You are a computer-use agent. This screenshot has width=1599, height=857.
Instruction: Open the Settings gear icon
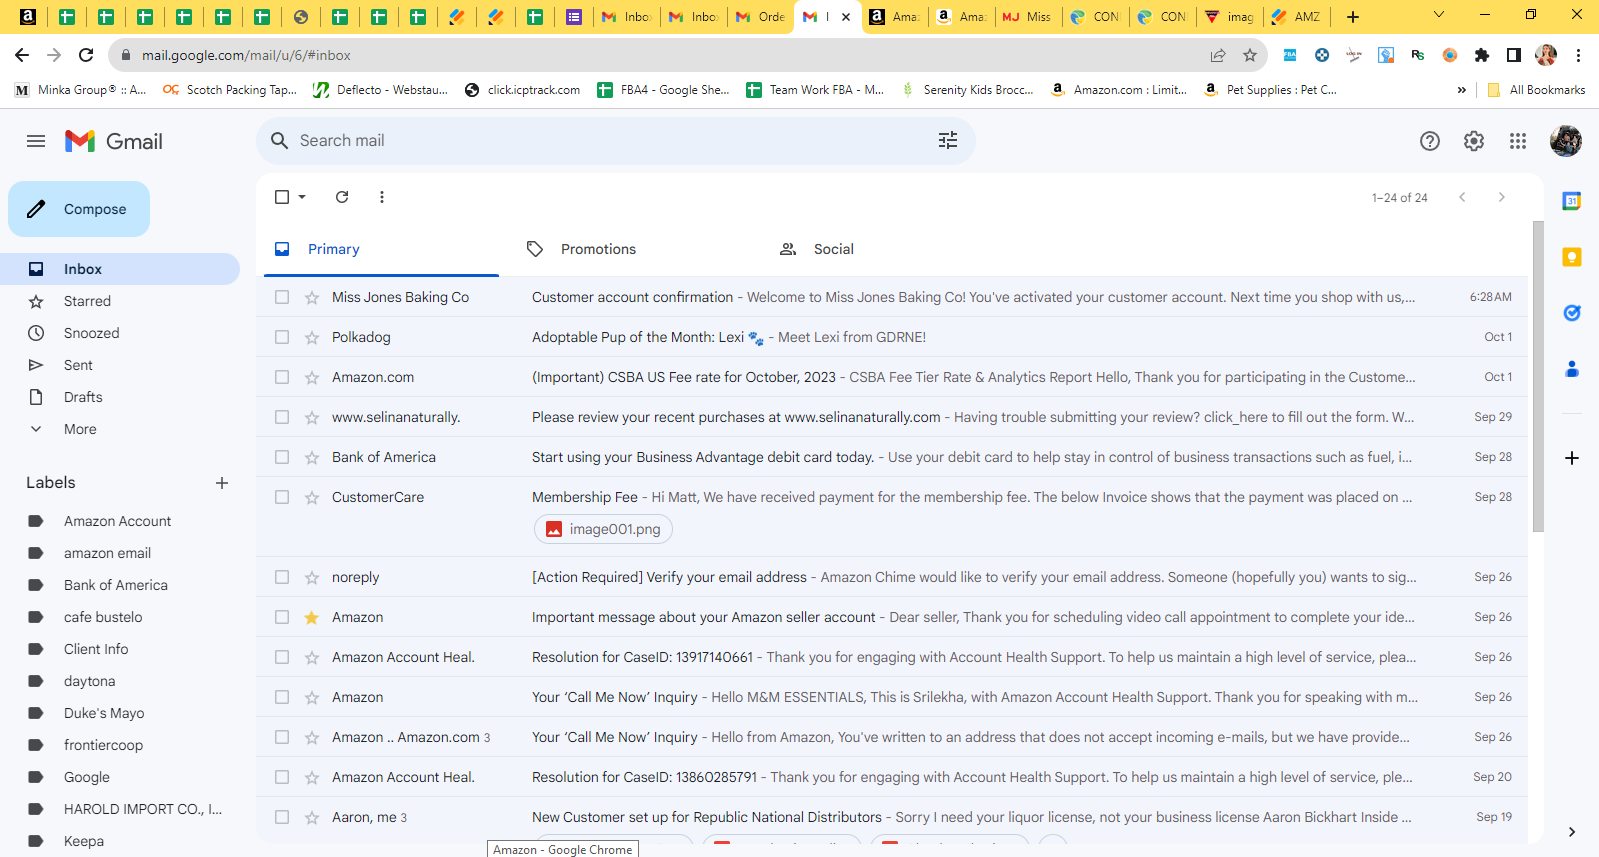(1474, 141)
